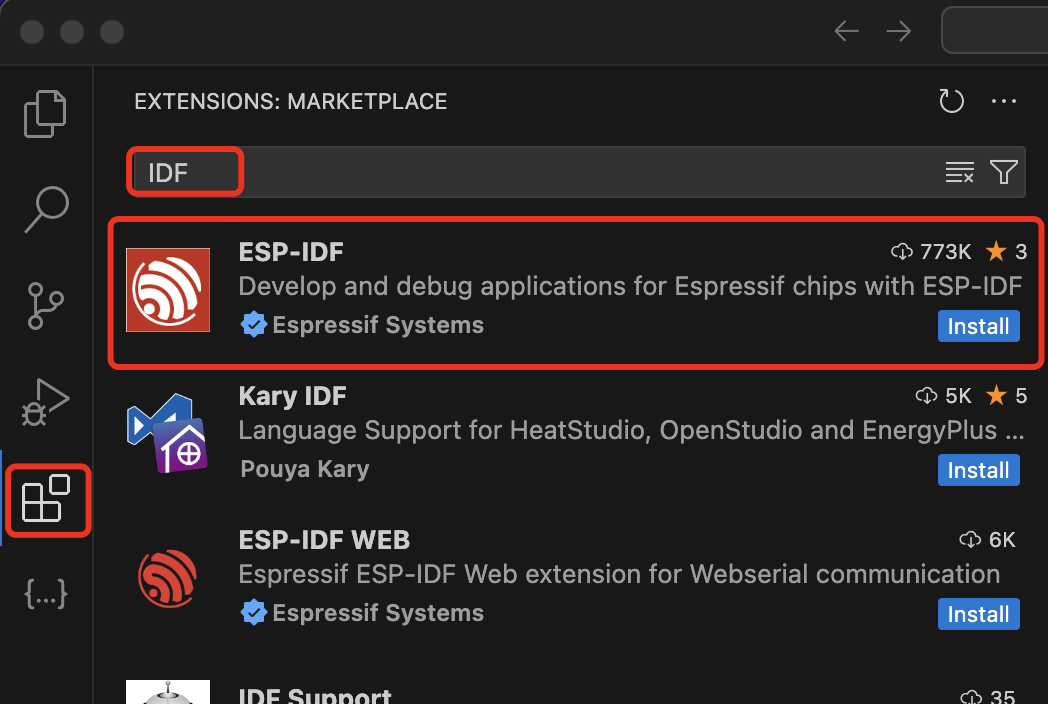
Task: Go forward with the right arrow
Action: (x=898, y=31)
